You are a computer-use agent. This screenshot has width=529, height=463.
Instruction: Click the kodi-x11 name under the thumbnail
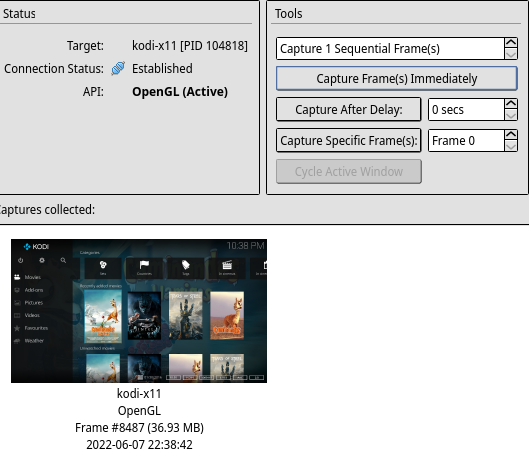(x=139, y=393)
